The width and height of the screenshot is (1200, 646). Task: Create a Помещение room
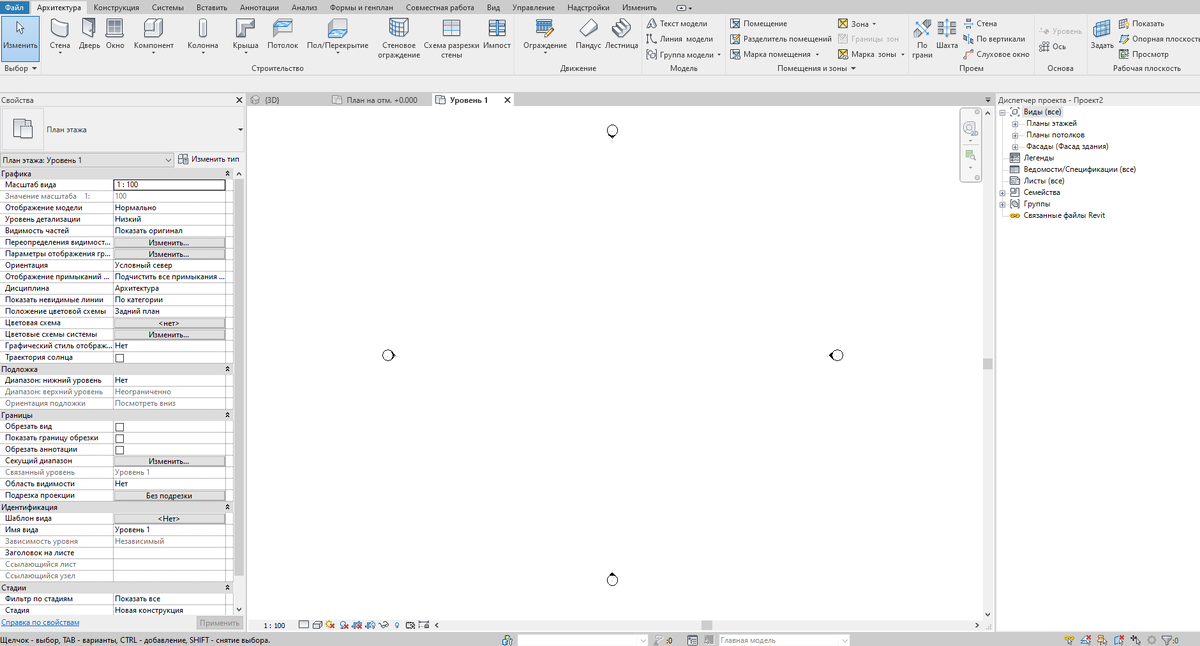(x=758, y=23)
